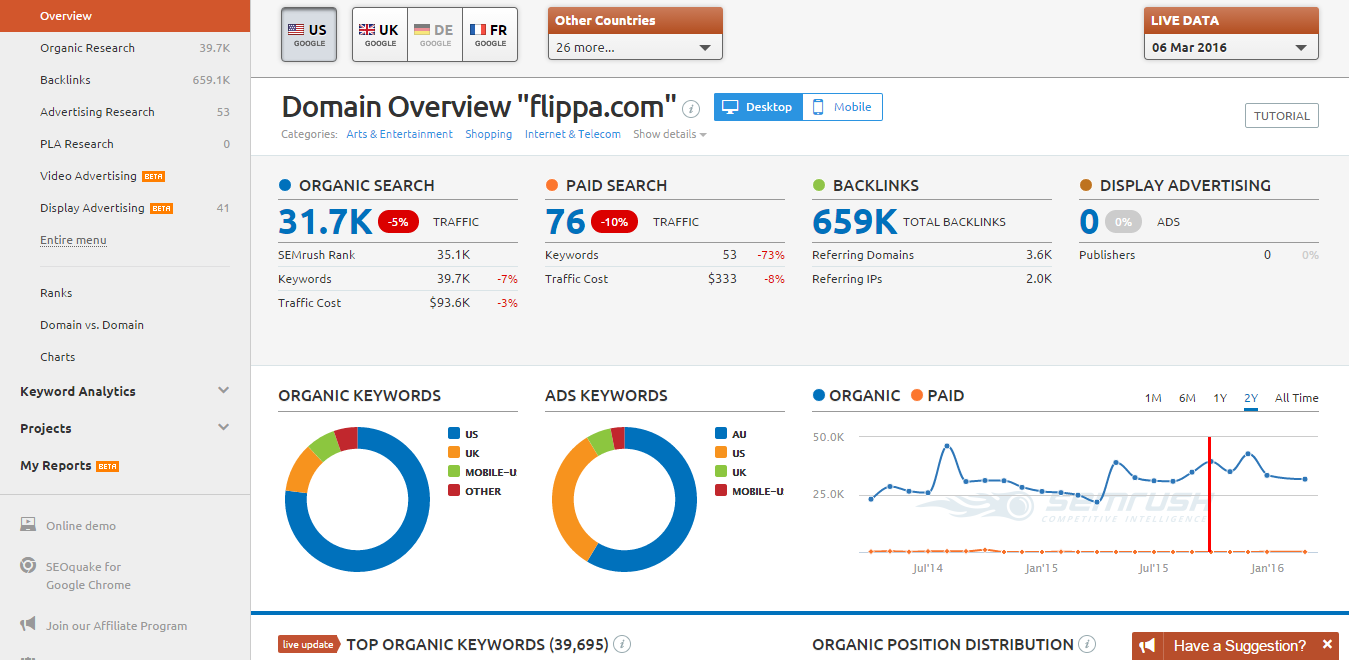The height and width of the screenshot is (660, 1349).
Task: Open the Shopping category link
Action: coord(489,134)
